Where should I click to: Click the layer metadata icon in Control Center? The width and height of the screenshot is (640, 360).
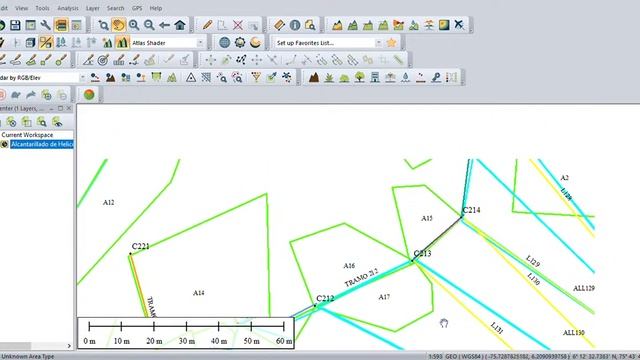[x=27, y=122]
